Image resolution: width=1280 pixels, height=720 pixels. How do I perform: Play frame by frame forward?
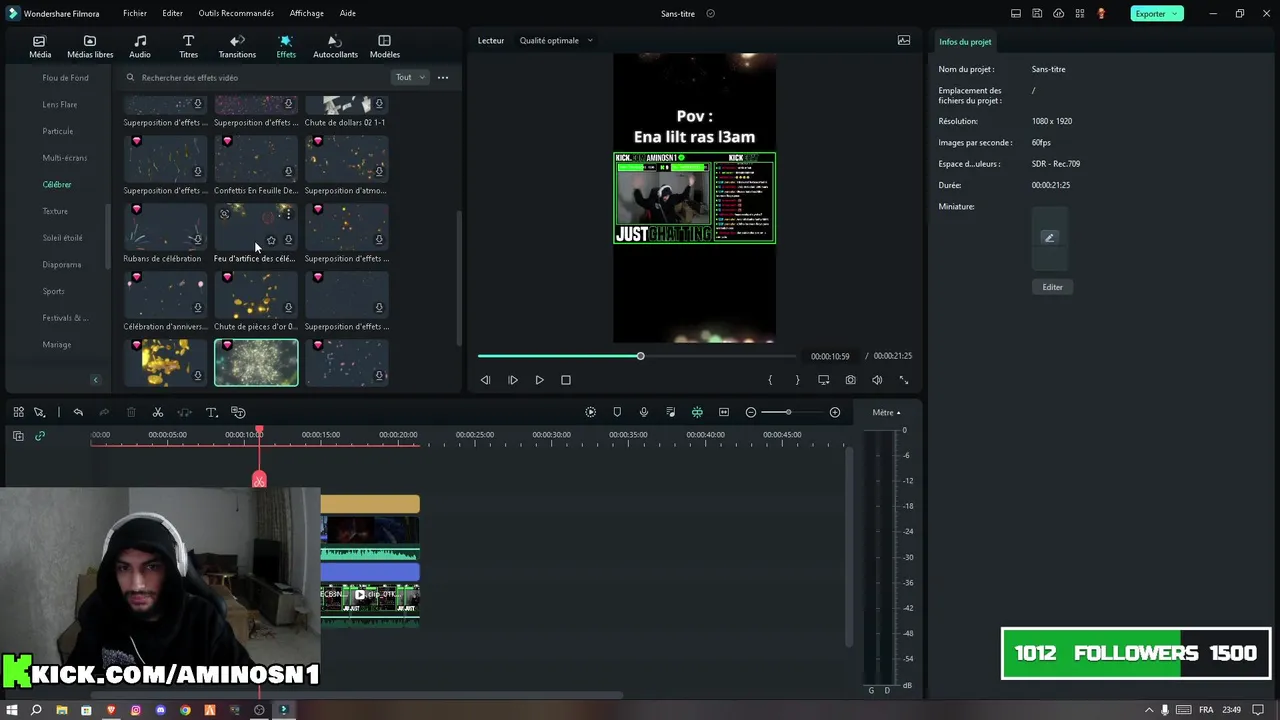(x=512, y=380)
